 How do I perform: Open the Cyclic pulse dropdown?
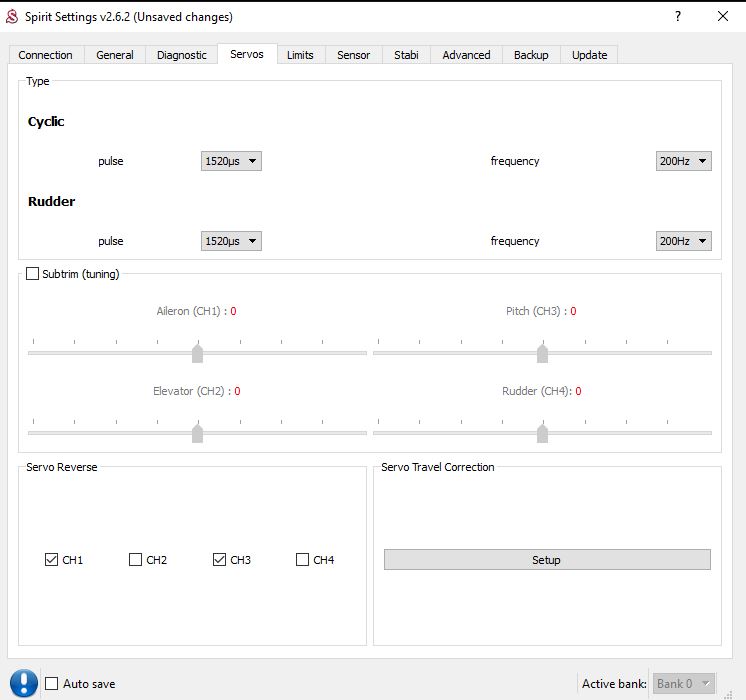231,161
